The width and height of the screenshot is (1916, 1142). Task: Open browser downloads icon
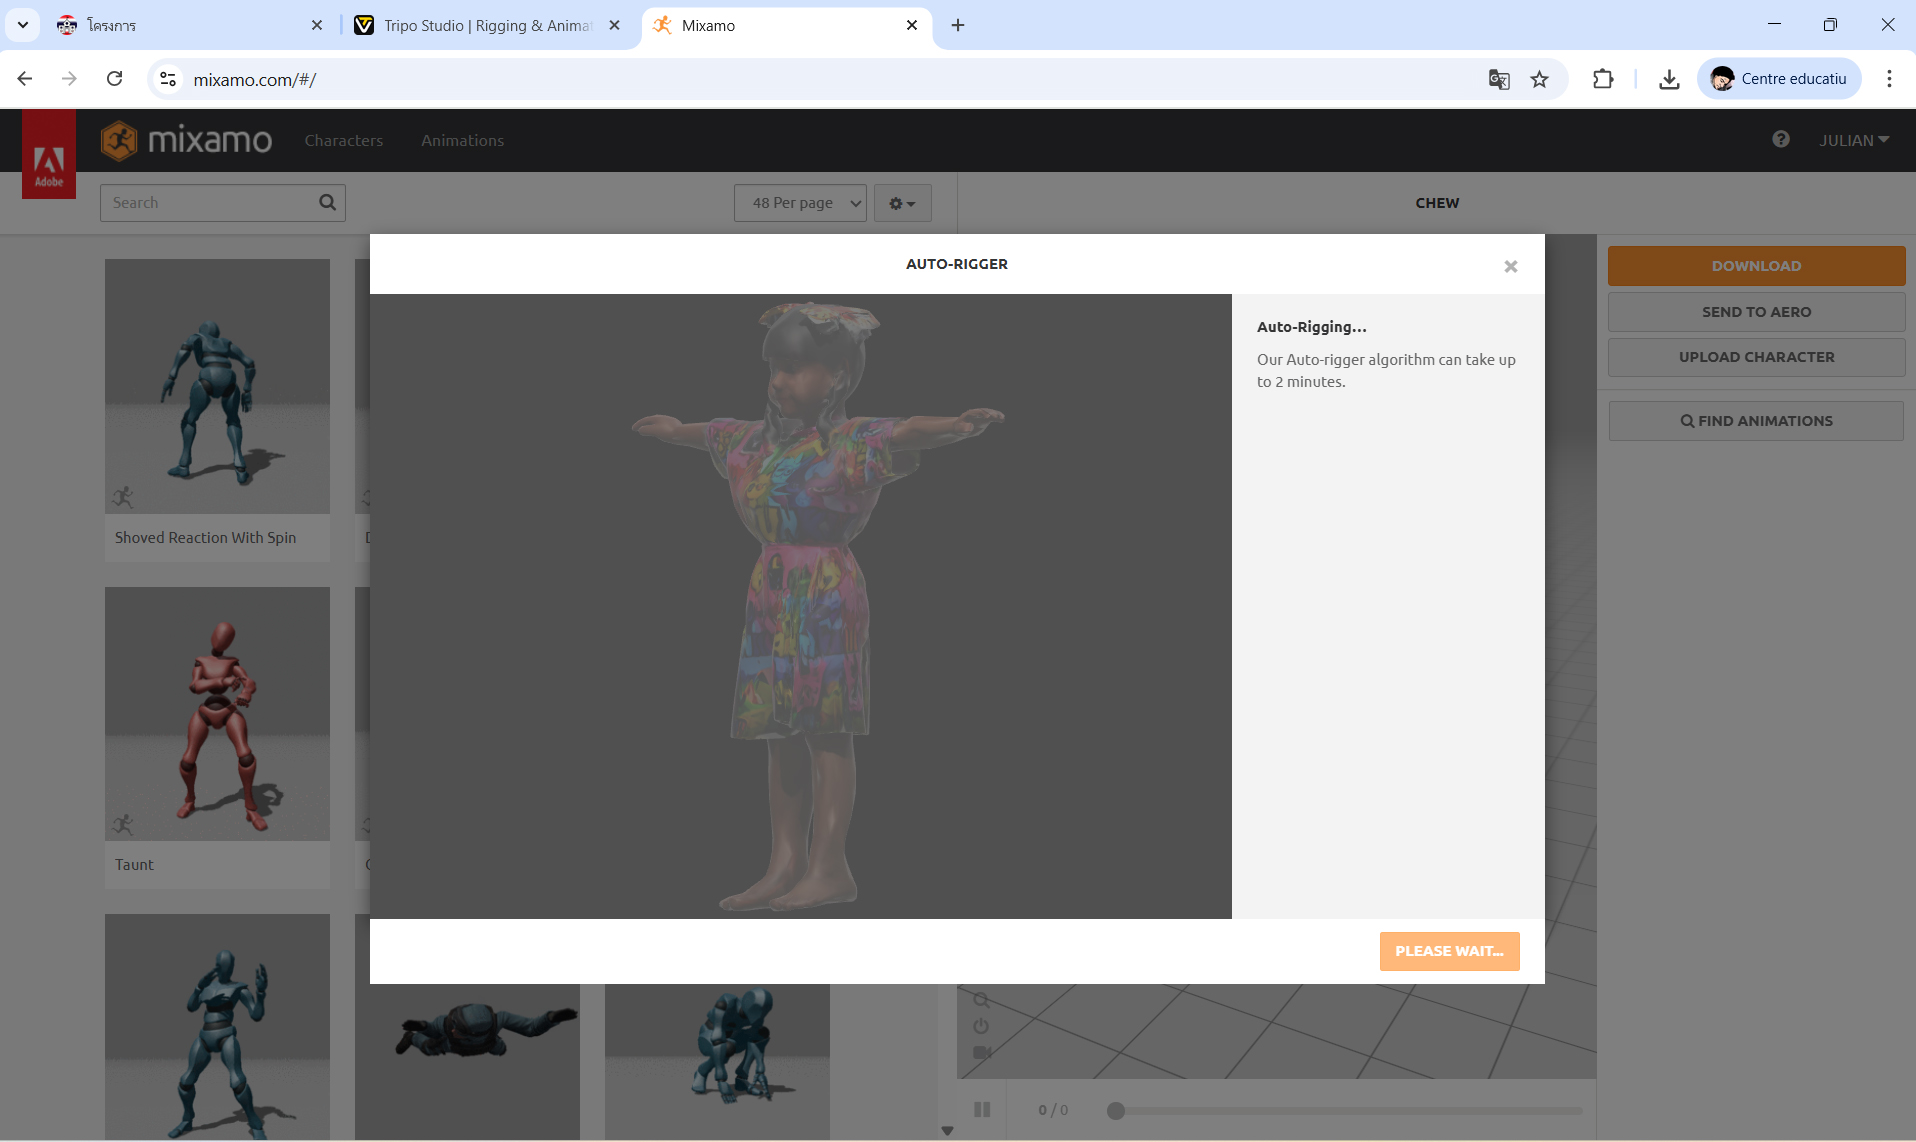point(1668,80)
